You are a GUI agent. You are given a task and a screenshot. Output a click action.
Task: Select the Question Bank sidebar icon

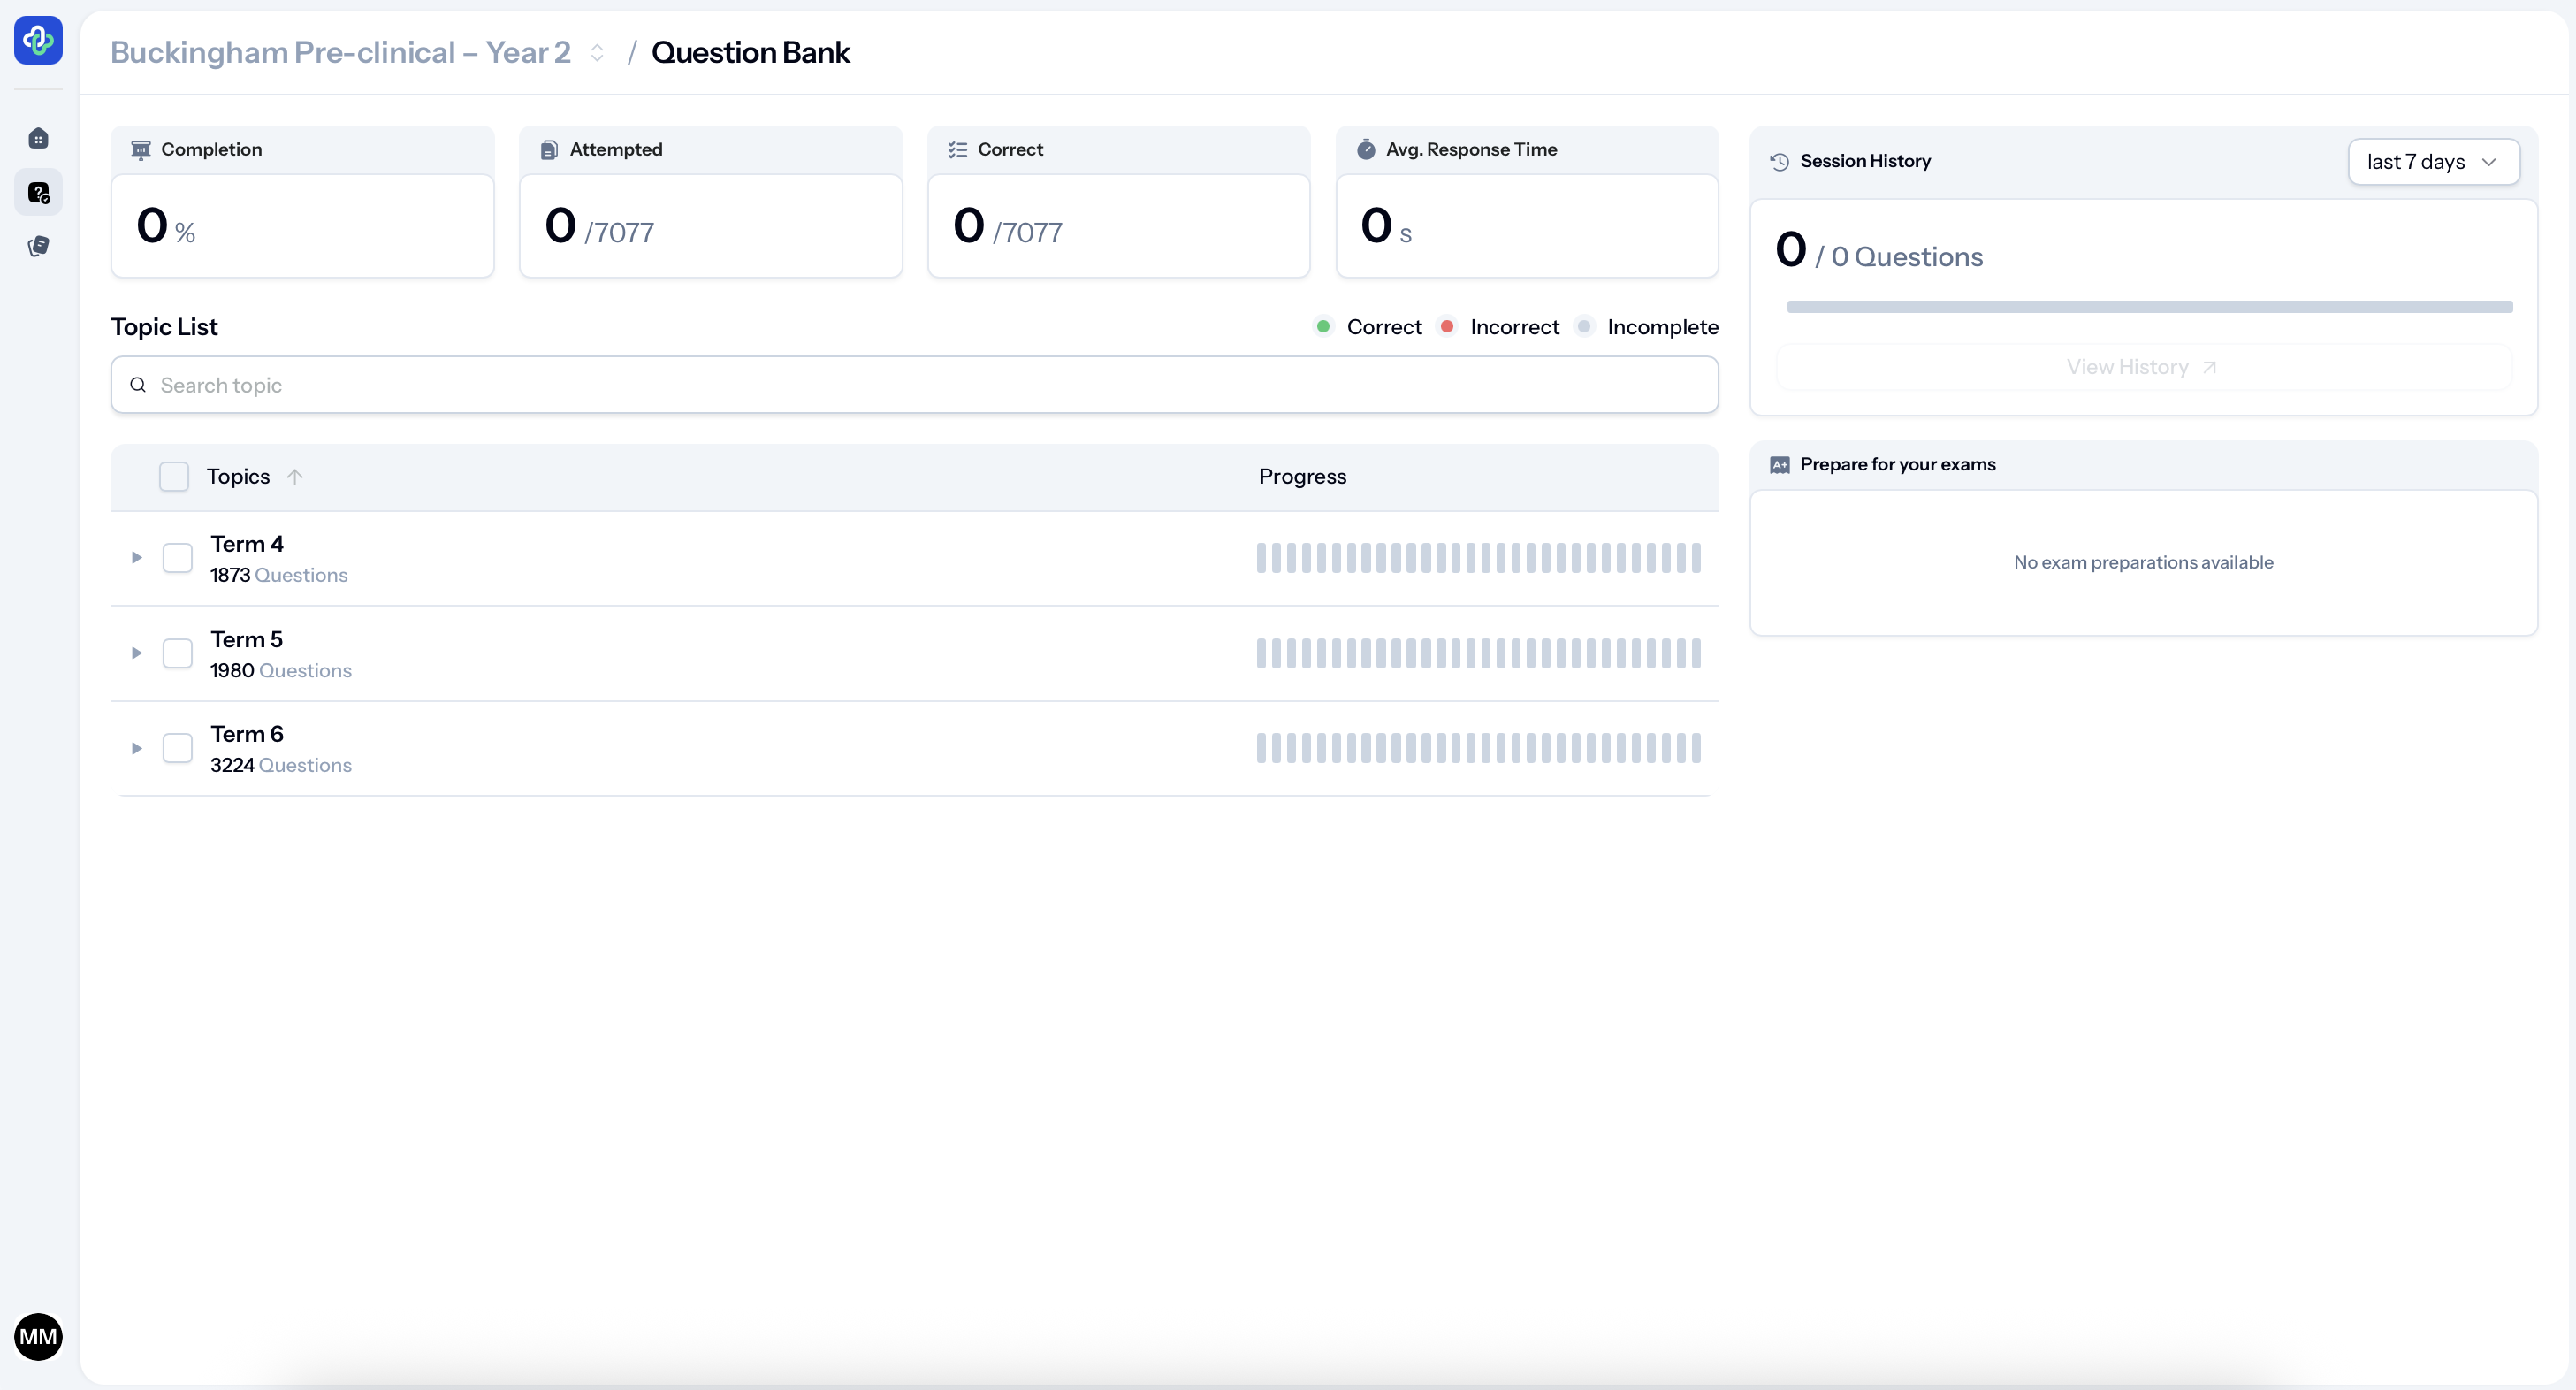(x=38, y=192)
